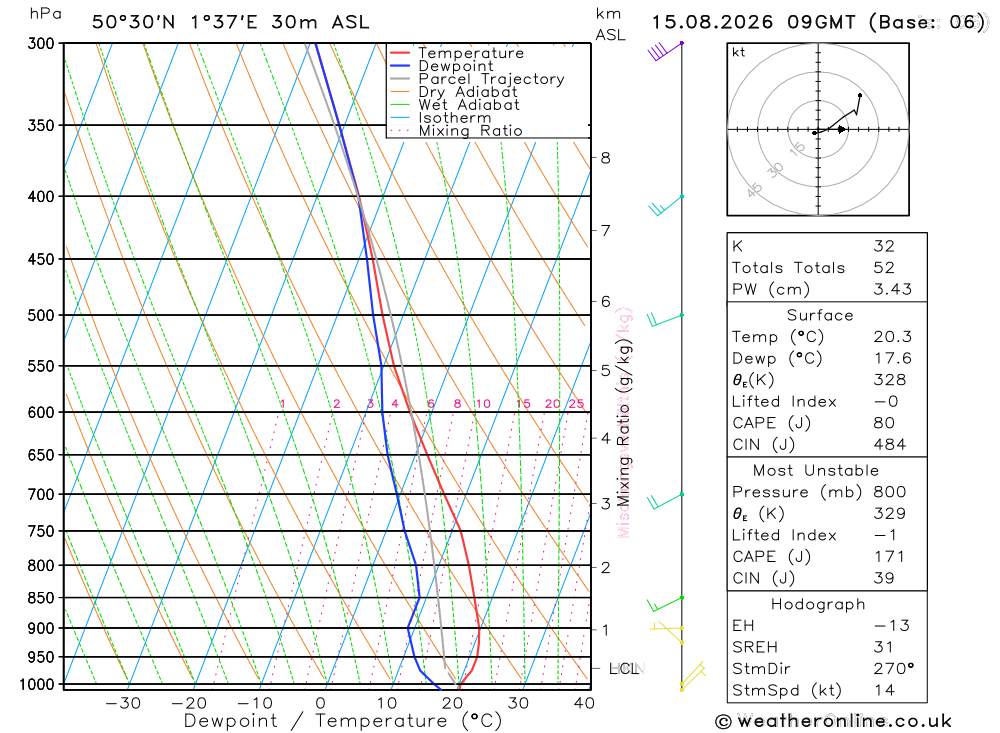Click the EH value -13

(x=892, y=626)
